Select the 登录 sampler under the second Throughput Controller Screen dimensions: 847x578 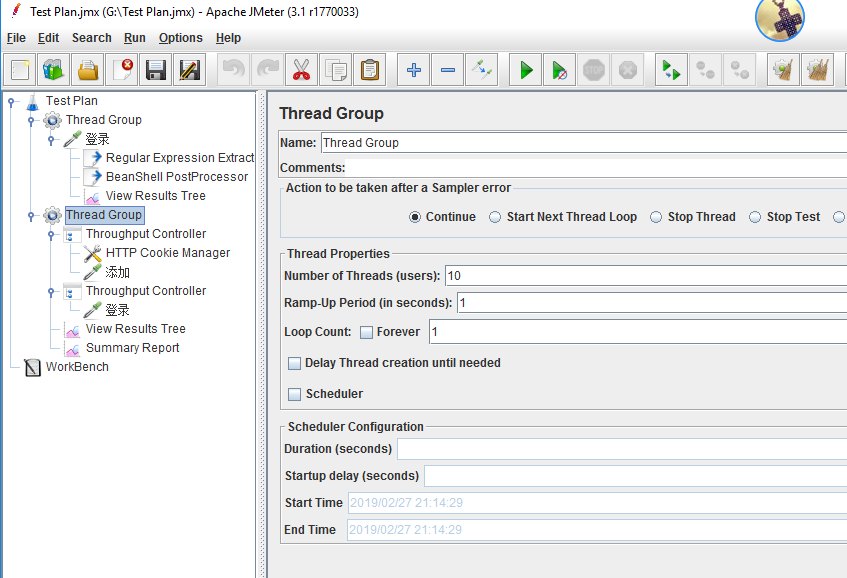pyautogui.click(x=117, y=310)
